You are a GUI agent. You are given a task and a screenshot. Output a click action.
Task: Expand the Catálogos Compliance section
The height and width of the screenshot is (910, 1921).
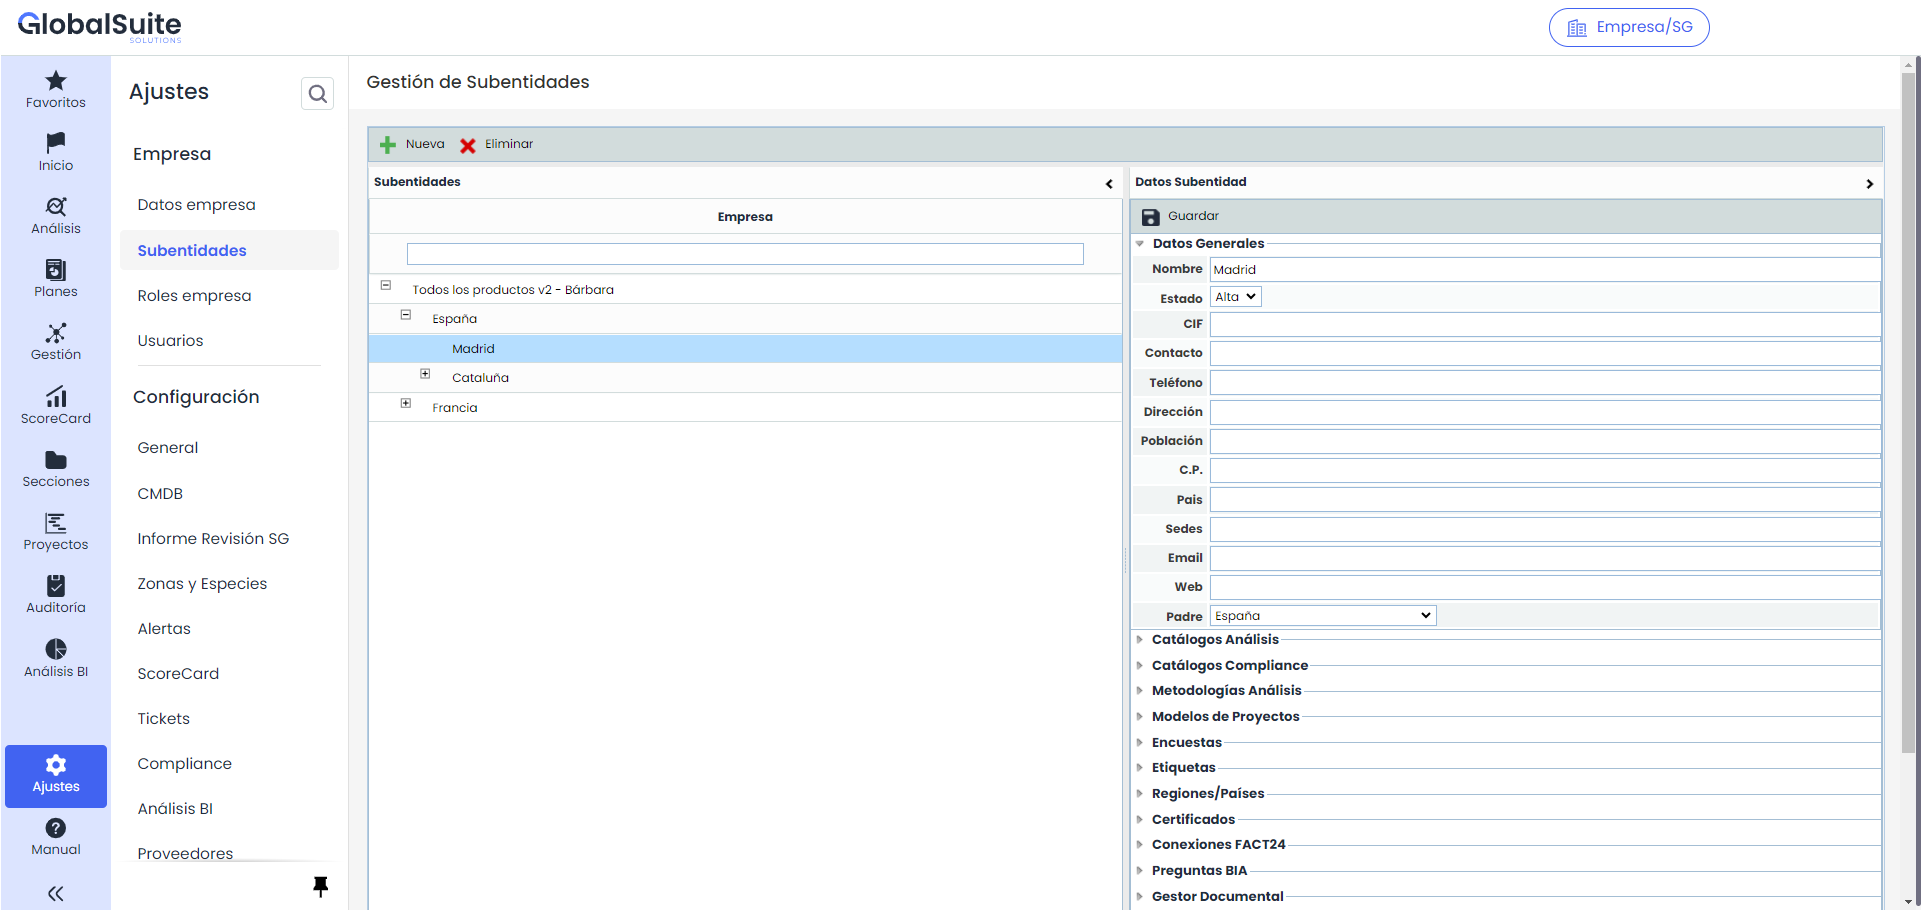(x=1229, y=665)
